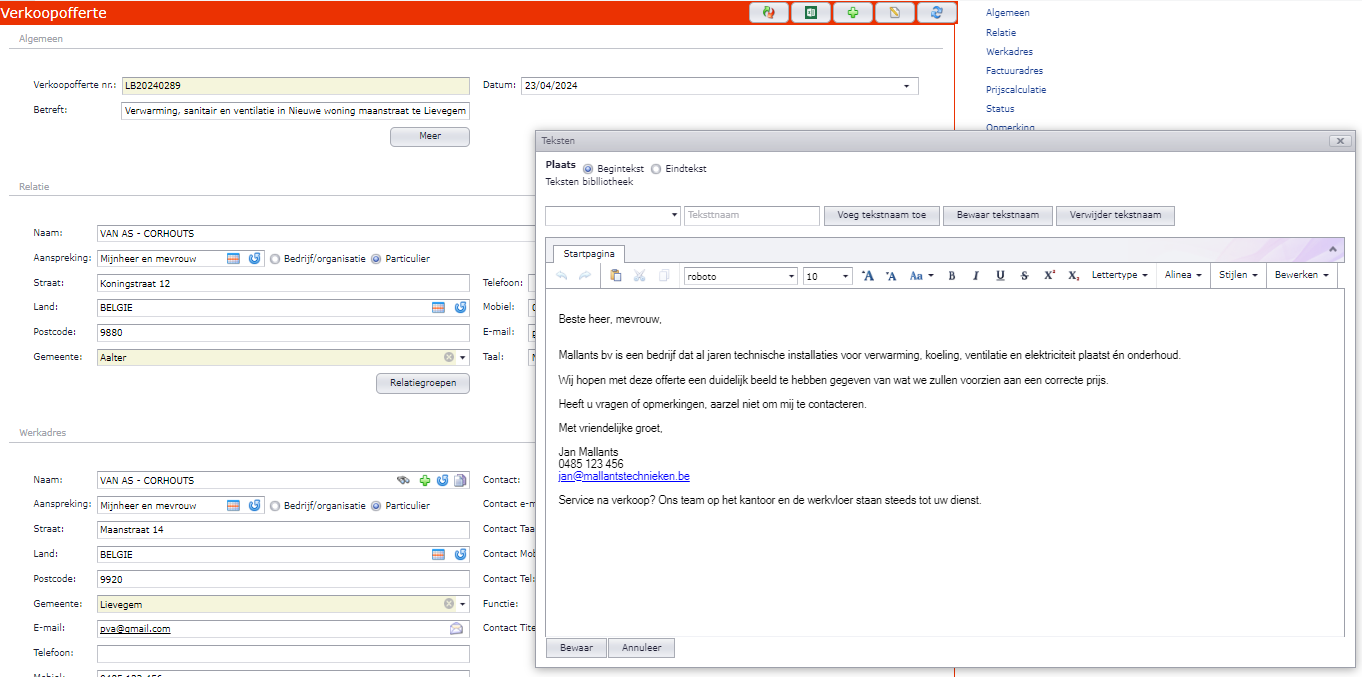Open the Teksten bibliotheek dropdown
Viewport: 1362px width, 677px height.
pos(675,215)
